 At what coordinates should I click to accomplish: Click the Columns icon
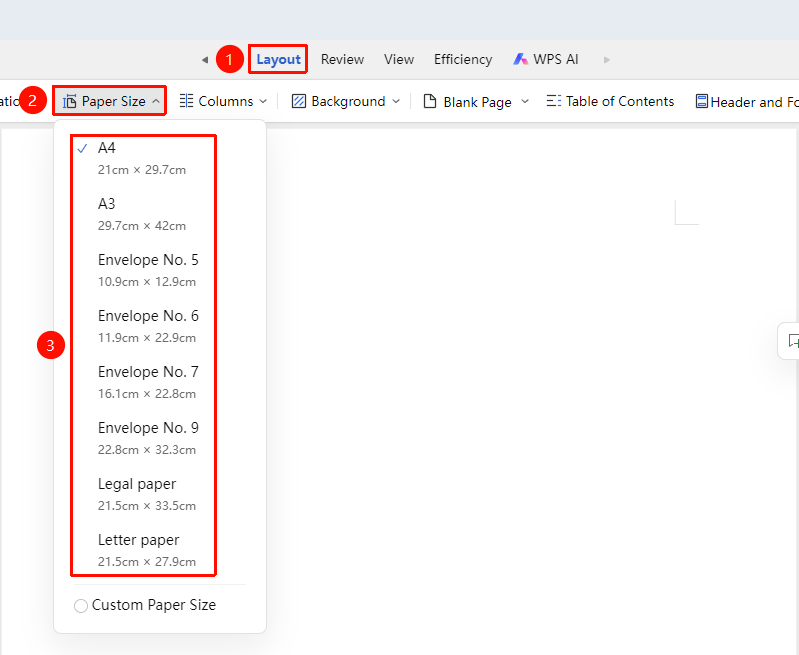click(x=187, y=101)
